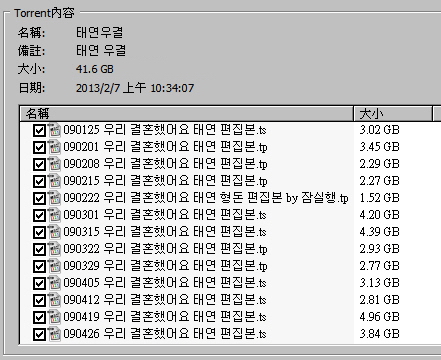Uncheck the 090322 file checkbox
The height and width of the screenshot is (360, 441).
point(39,249)
